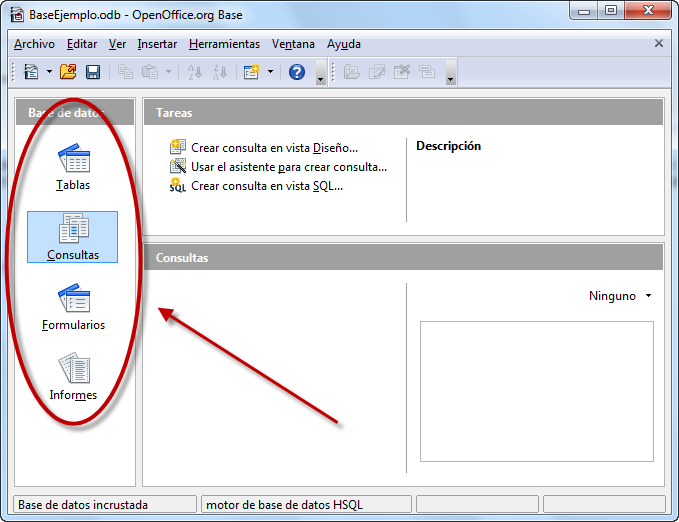The width and height of the screenshot is (679, 522).
Task: Open the Insertar menu
Action: (157, 44)
